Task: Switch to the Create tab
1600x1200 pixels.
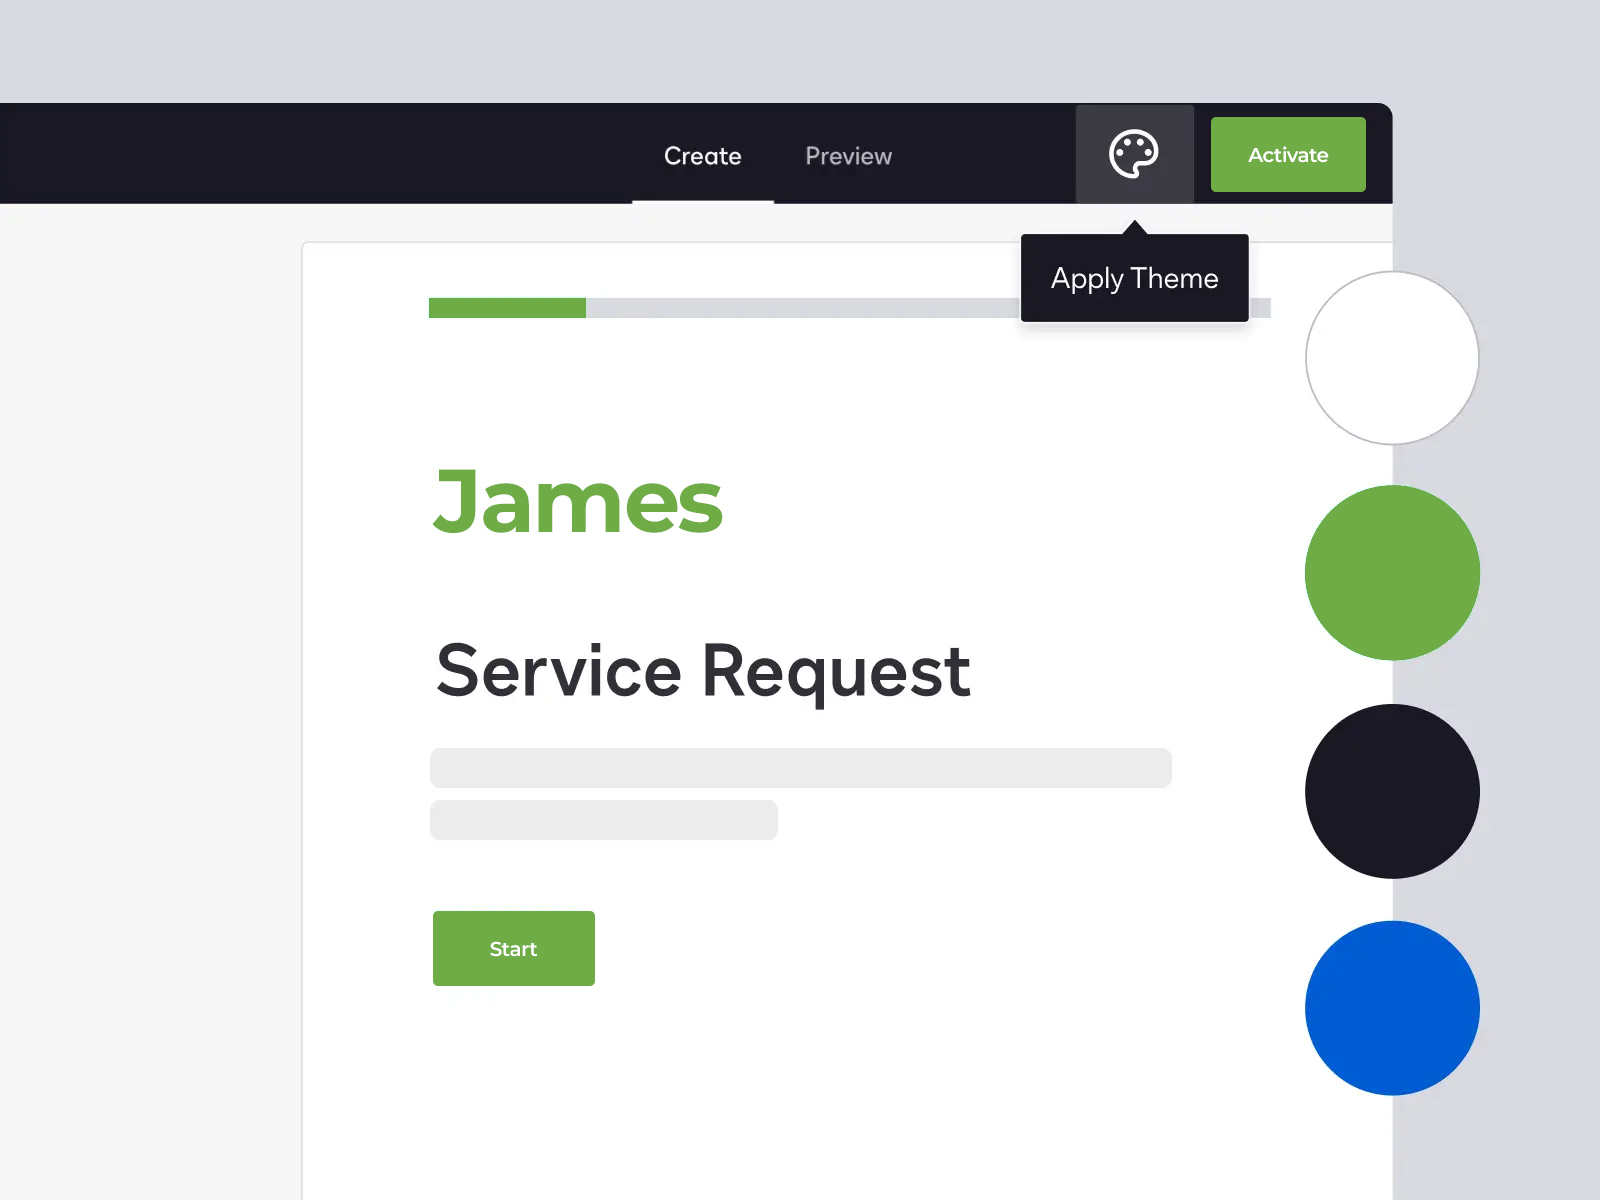Action: (702, 156)
